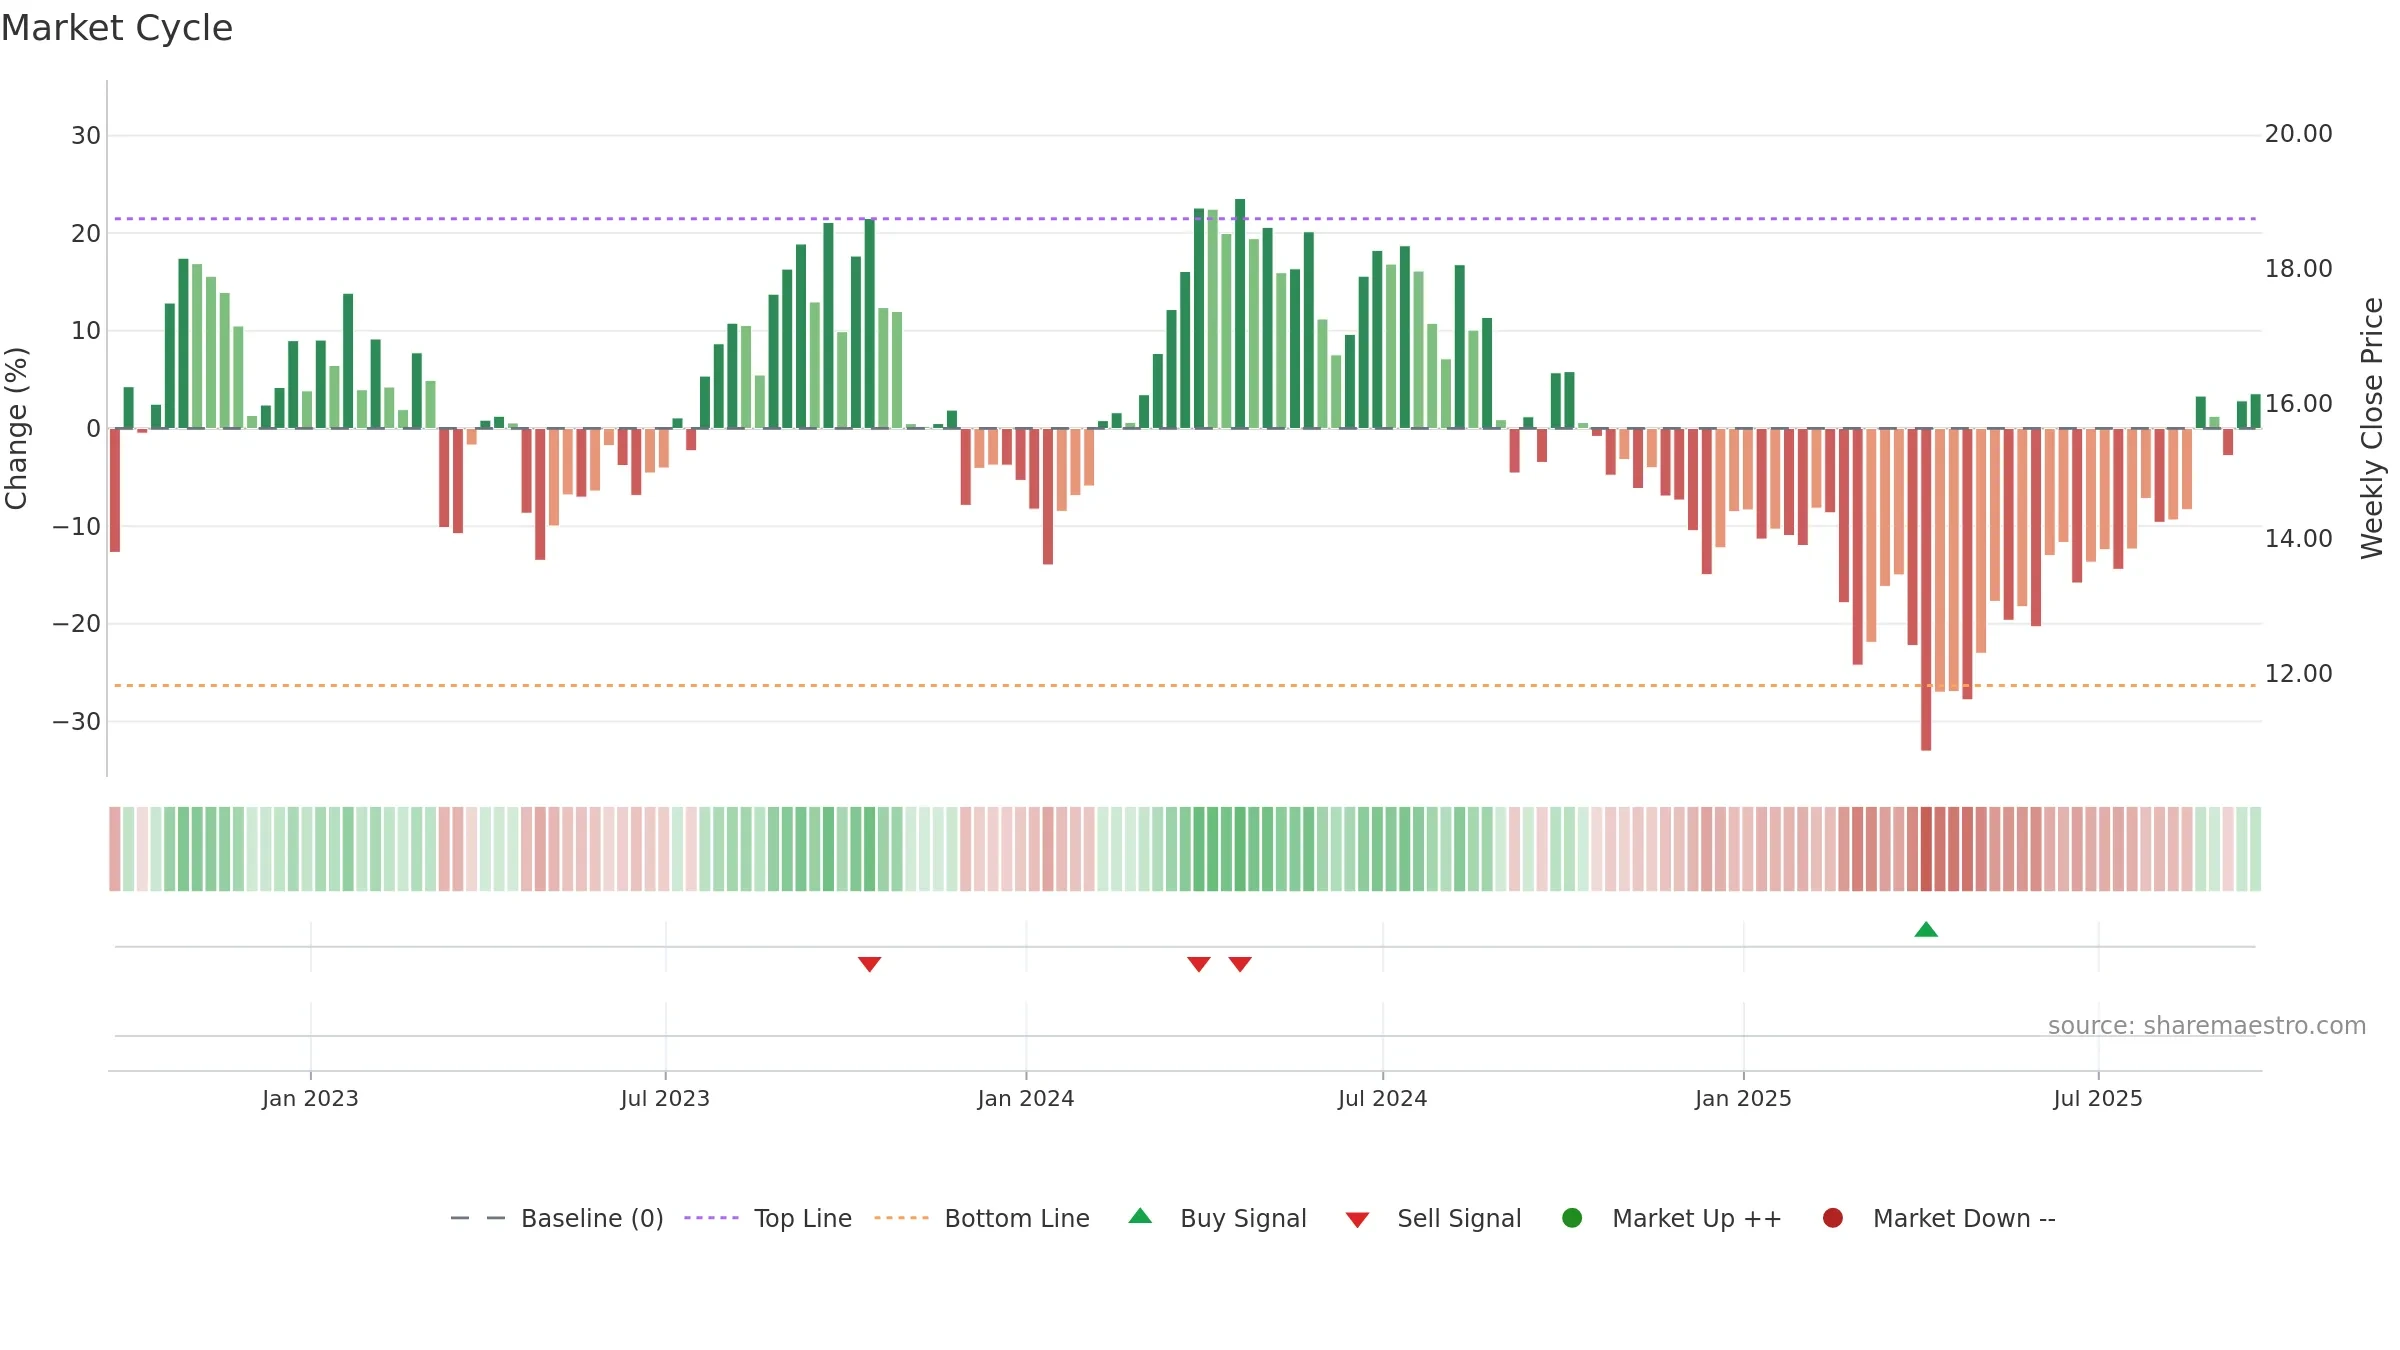Click the Jul 2024 axis label
Viewport: 2400px width, 1350px height.
tap(1383, 1099)
